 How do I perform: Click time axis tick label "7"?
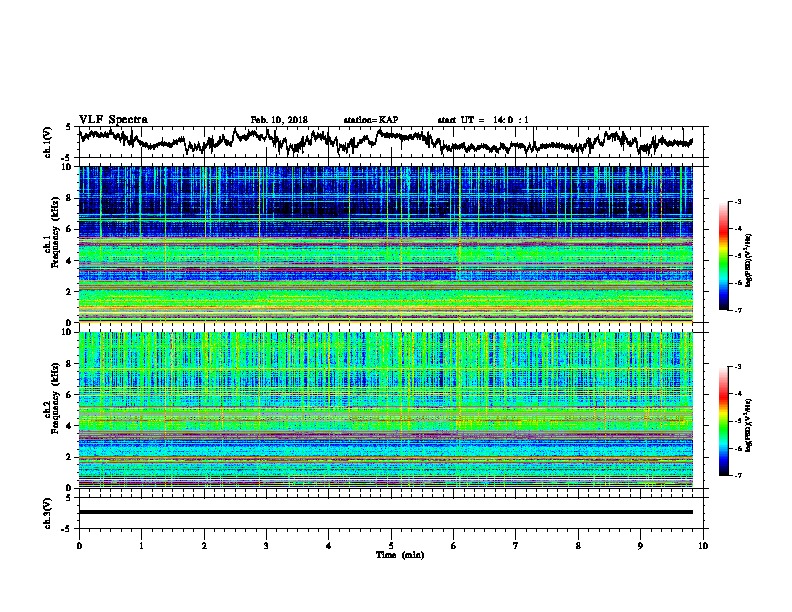pos(516,545)
